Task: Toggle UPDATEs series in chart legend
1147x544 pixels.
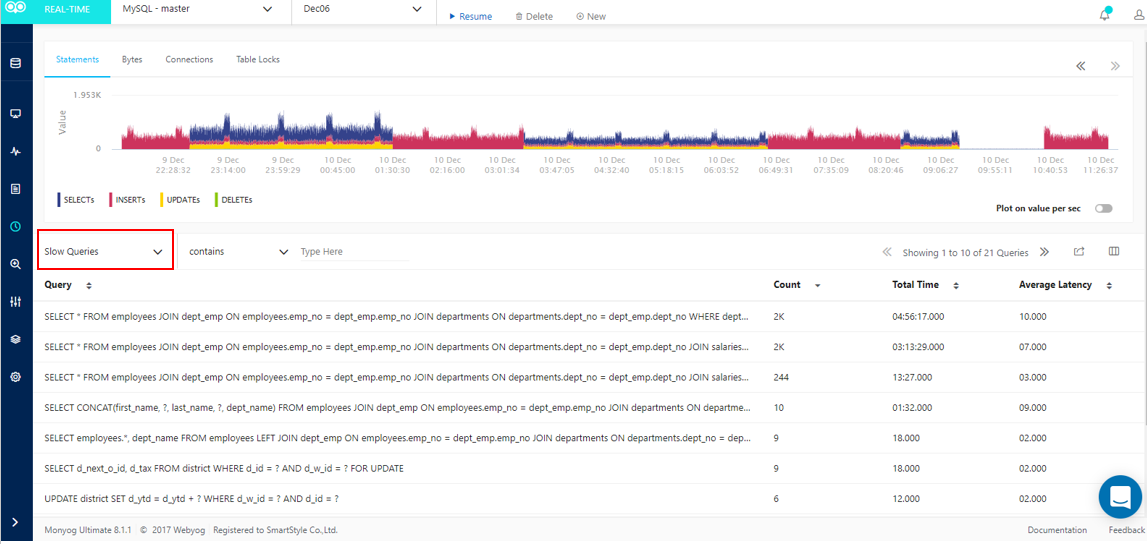Action: coord(179,199)
